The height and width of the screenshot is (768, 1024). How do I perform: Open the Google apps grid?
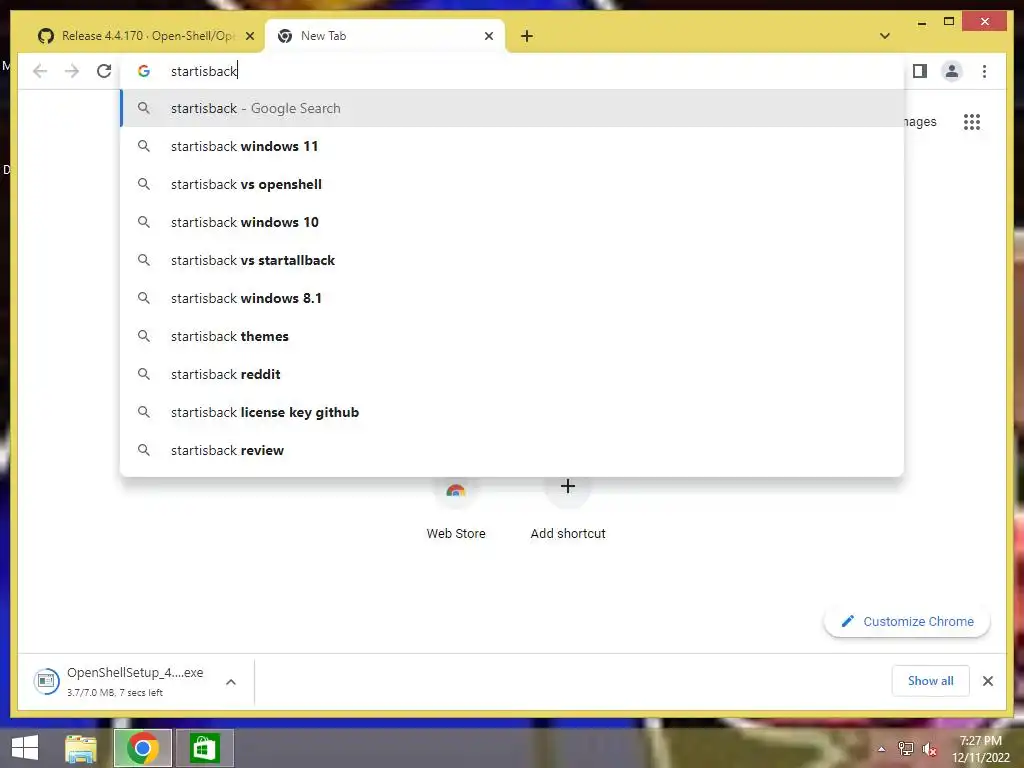pyautogui.click(x=972, y=121)
